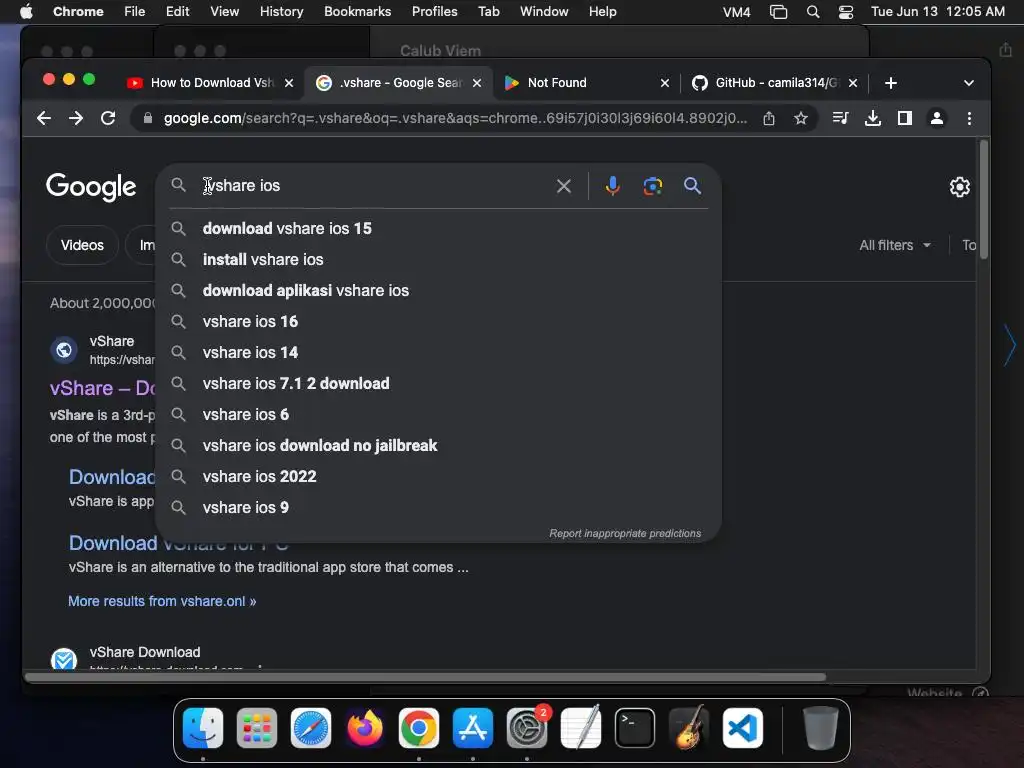Open the History menu
Image resolution: width=1024 pixels, height=768 pixels.
tap(281, 12)
